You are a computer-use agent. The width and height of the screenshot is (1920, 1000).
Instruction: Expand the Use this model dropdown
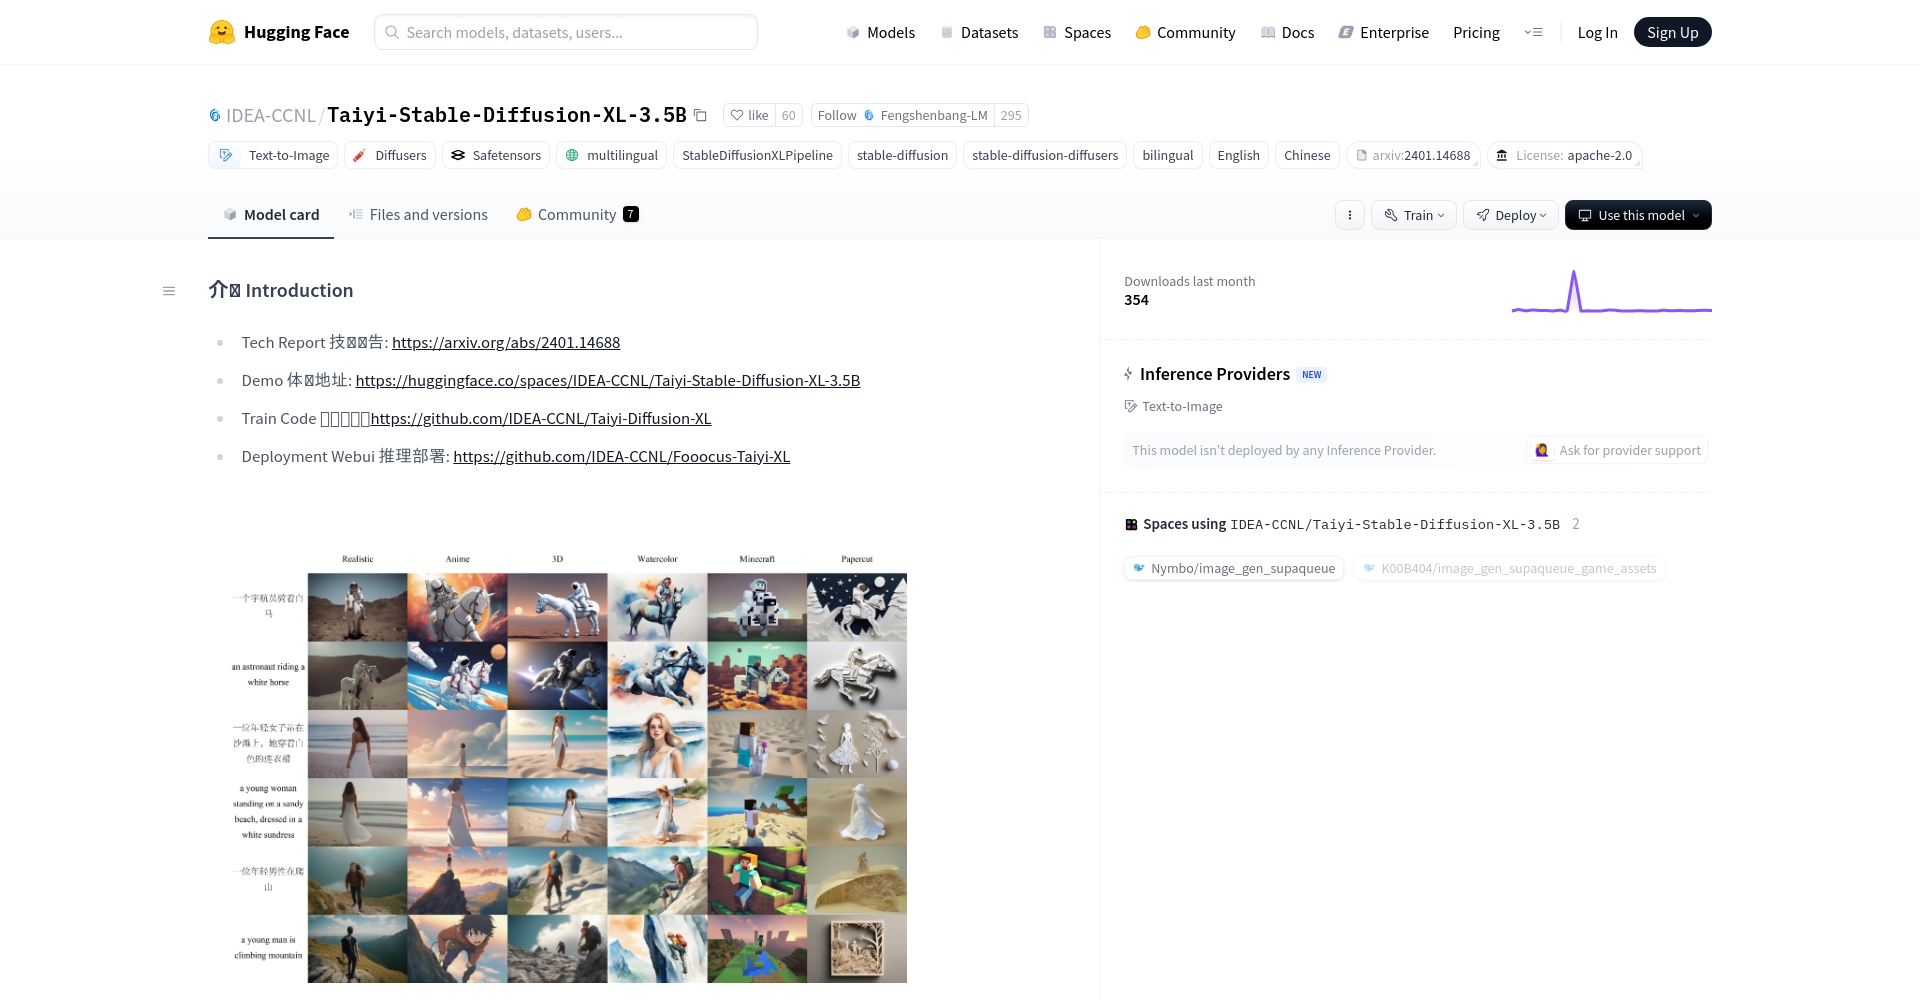[1638, 215]
